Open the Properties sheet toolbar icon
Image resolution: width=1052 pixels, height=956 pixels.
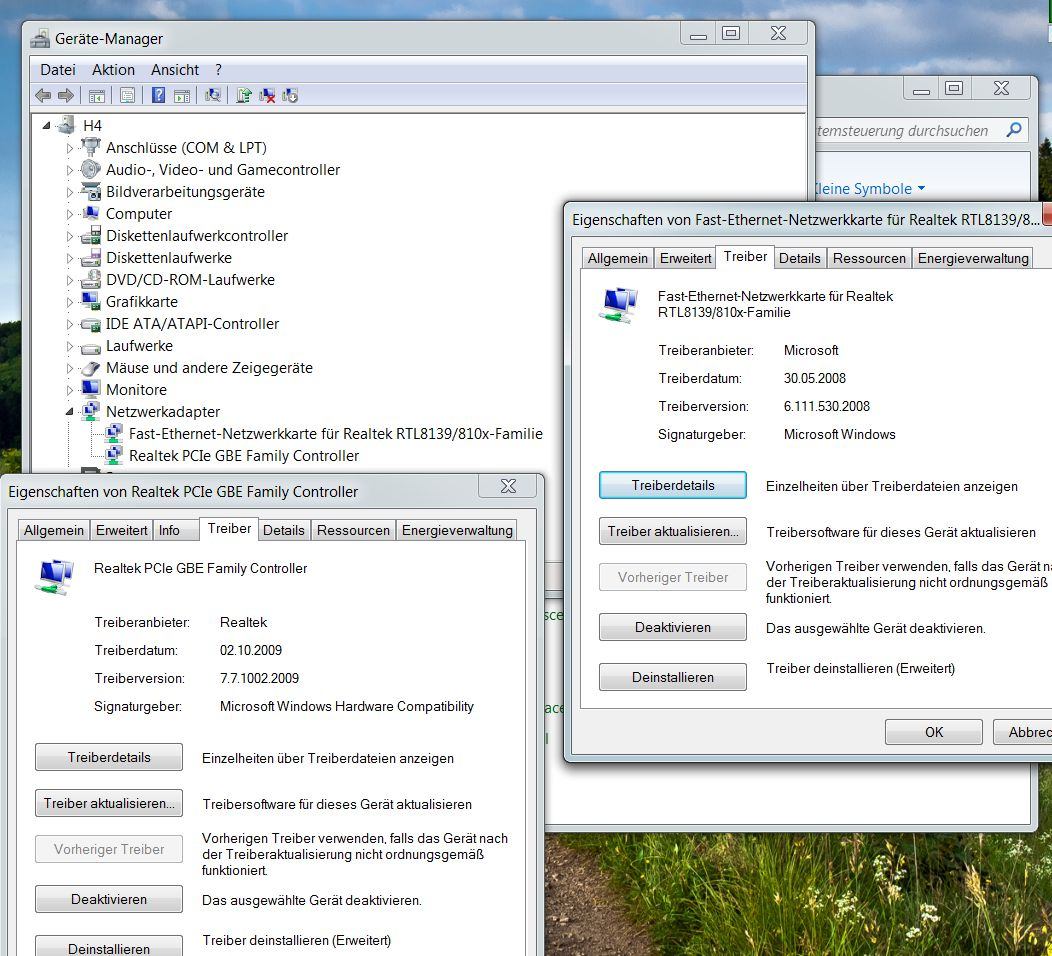pos(127,95)
